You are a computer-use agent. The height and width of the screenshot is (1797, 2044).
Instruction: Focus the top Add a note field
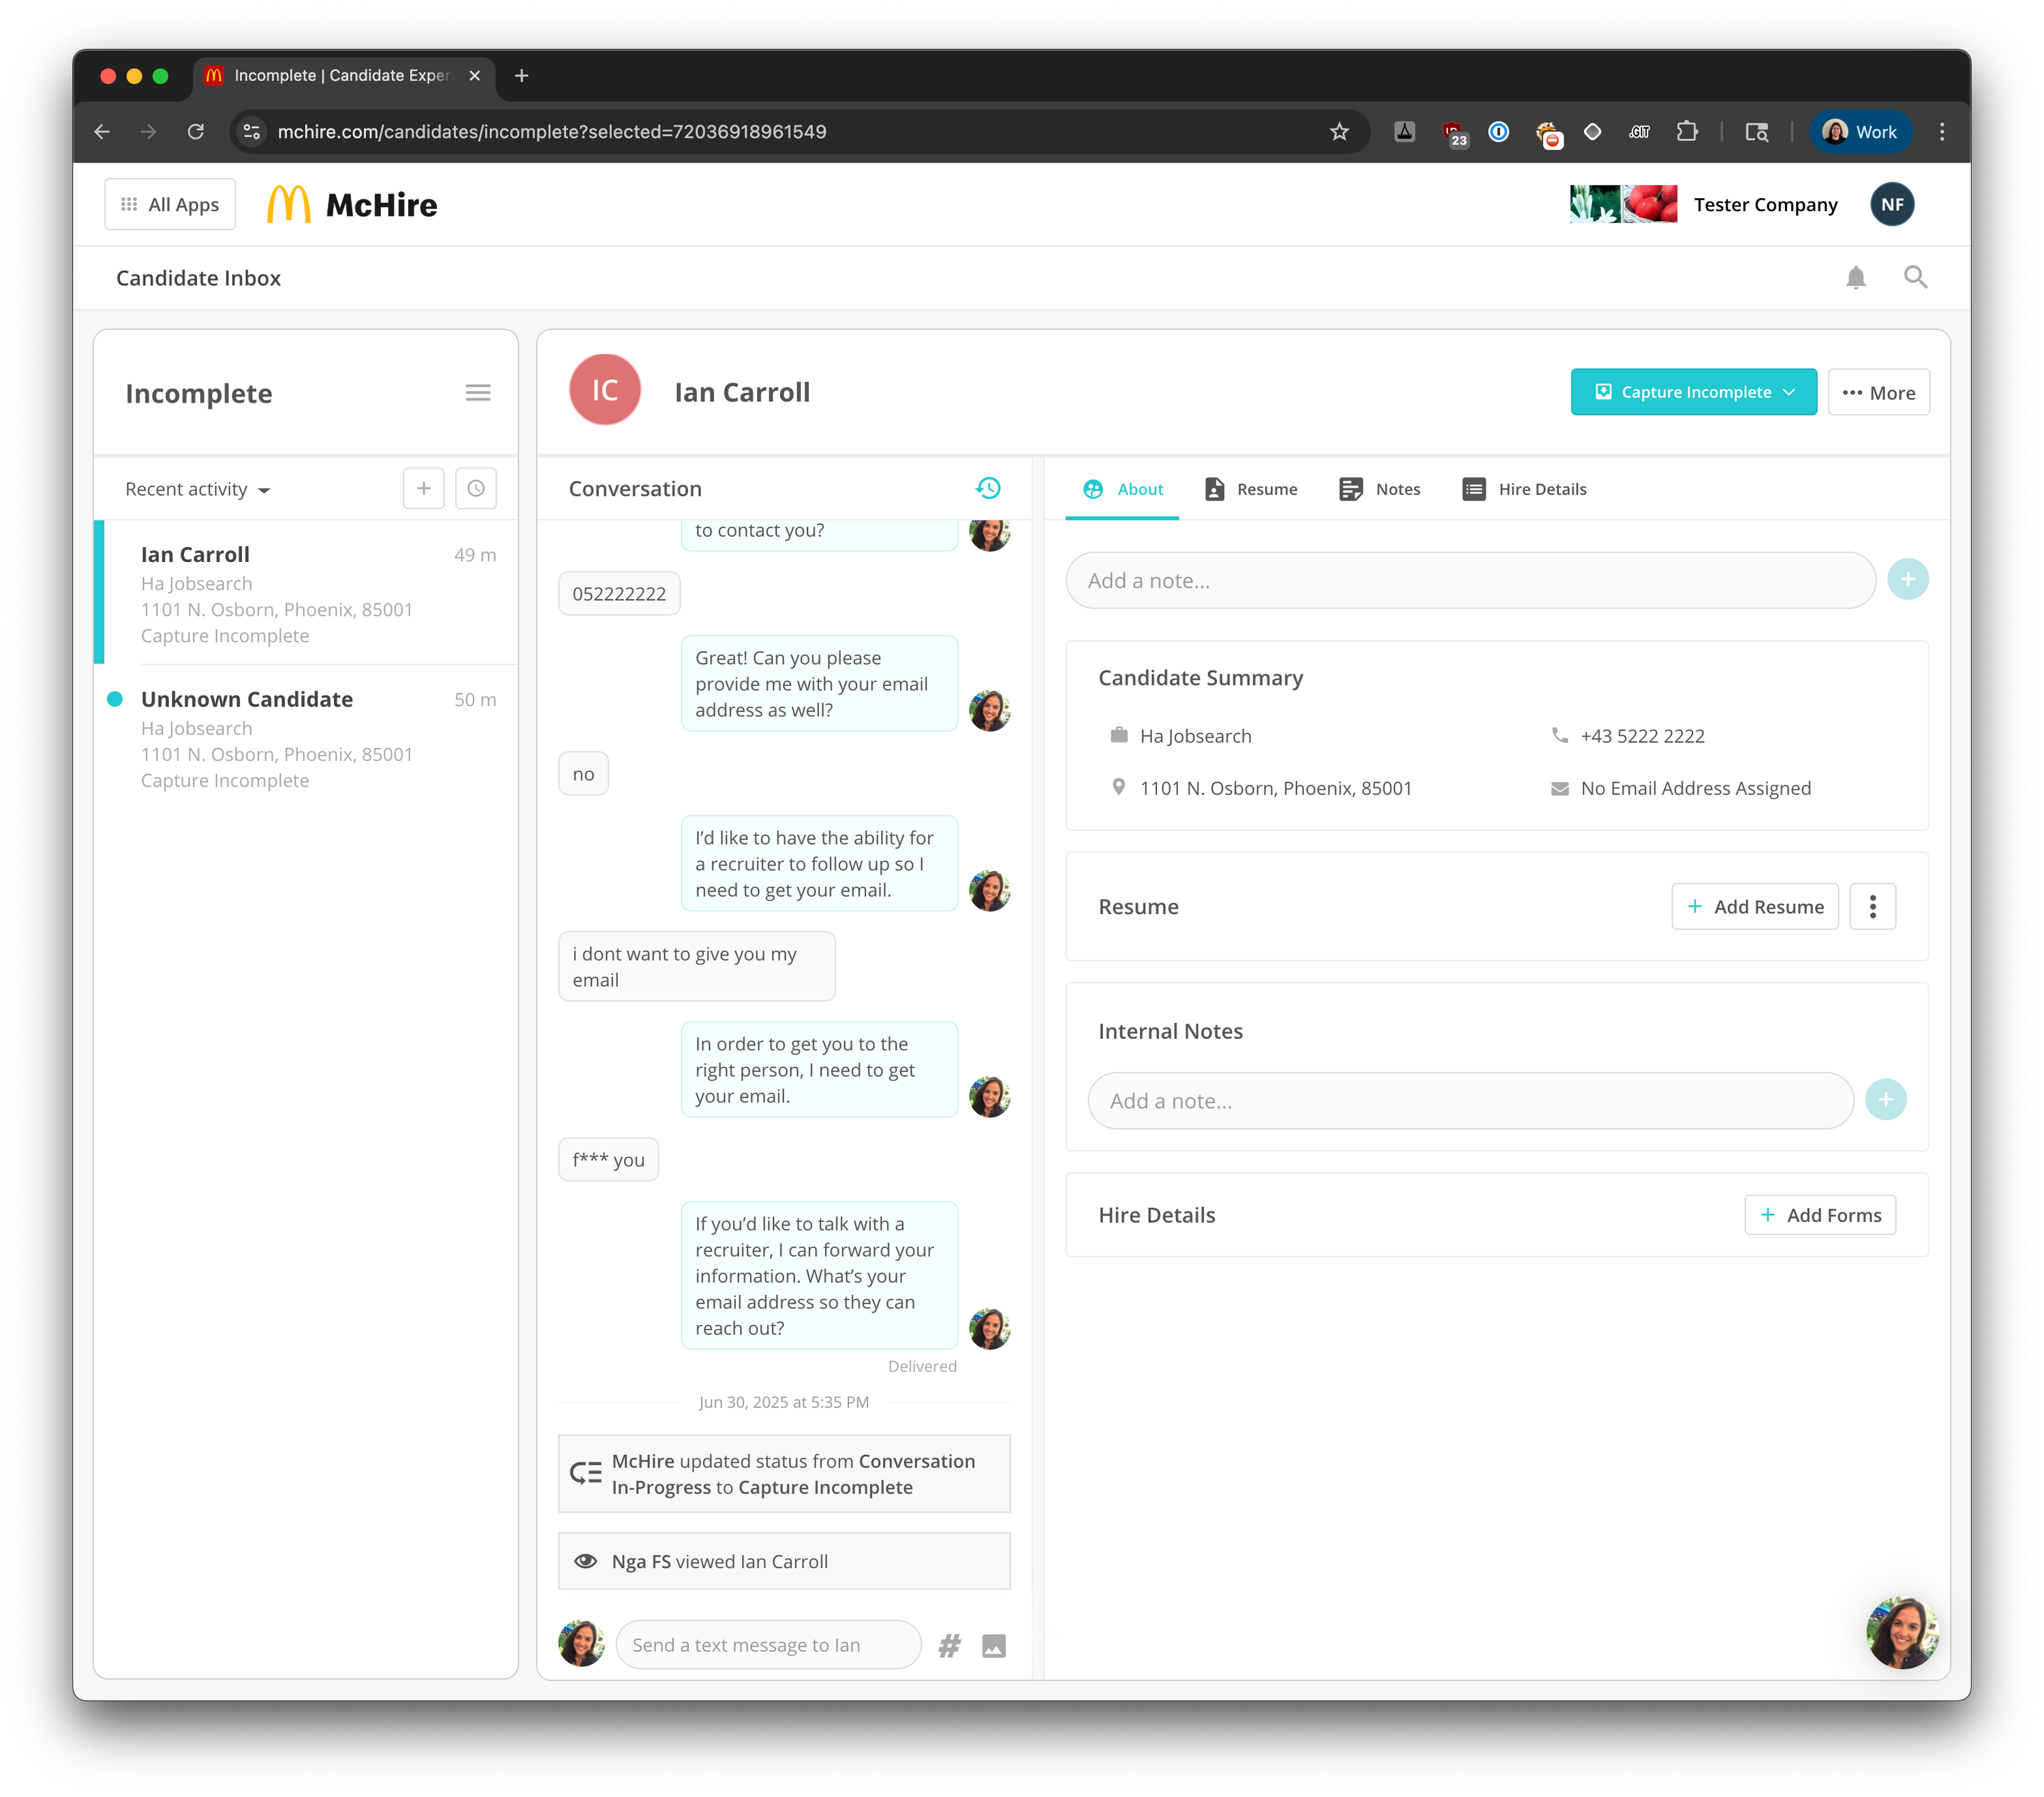tap(1470, 580)
